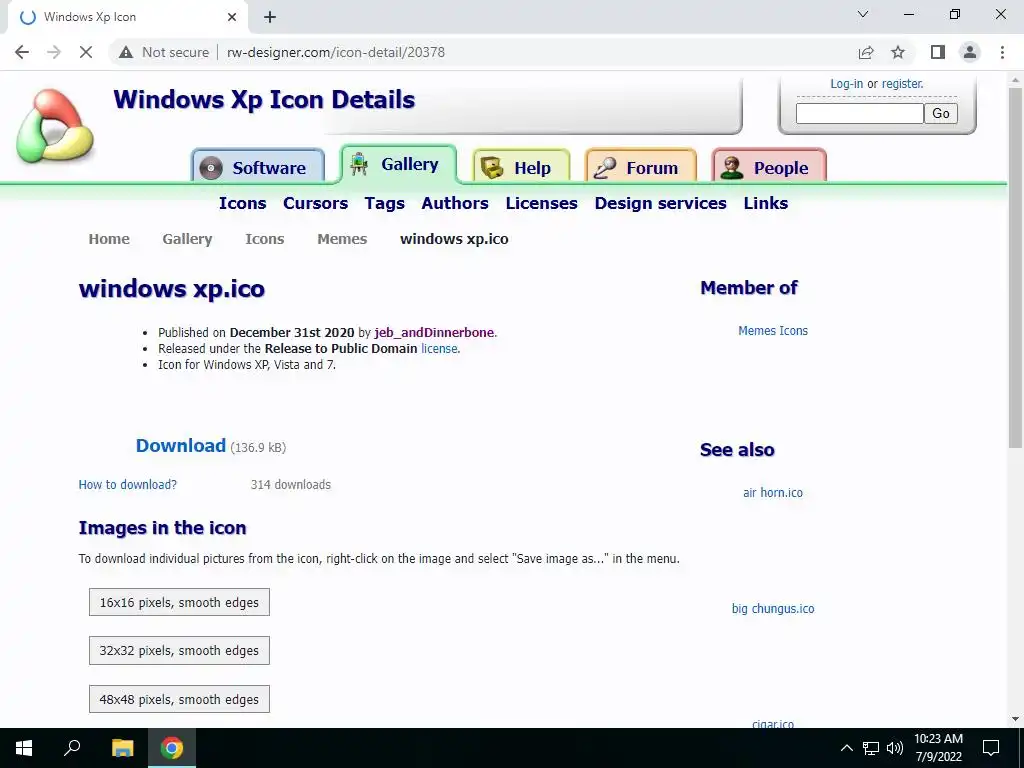Screen dimensions: 1024x768
Task: Open notification center icon
Action: click(x=991, y=748)
